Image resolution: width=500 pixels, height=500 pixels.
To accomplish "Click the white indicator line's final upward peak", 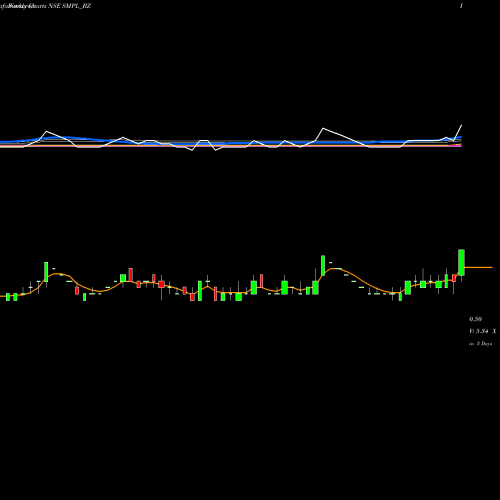I will (461, 126).
